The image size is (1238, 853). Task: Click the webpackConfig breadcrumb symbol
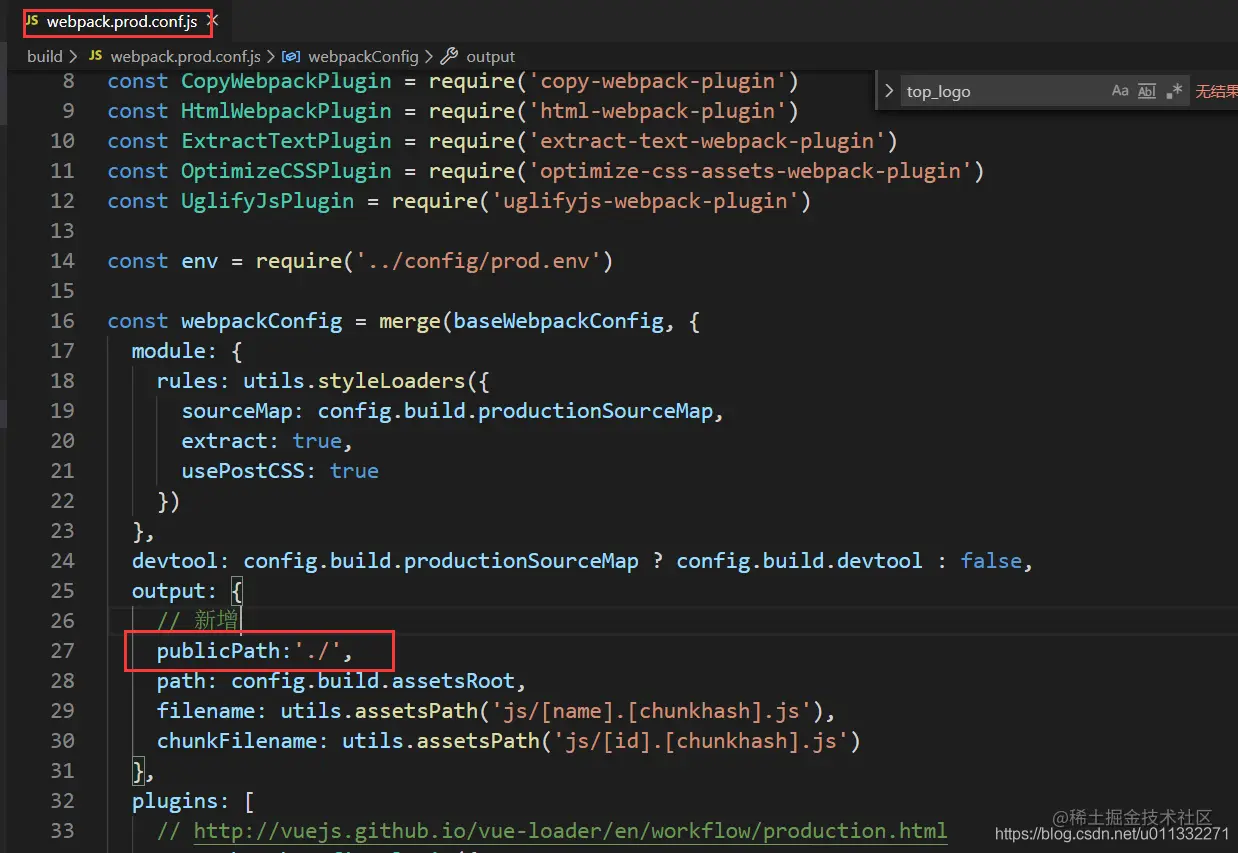(x=363, y=56)
